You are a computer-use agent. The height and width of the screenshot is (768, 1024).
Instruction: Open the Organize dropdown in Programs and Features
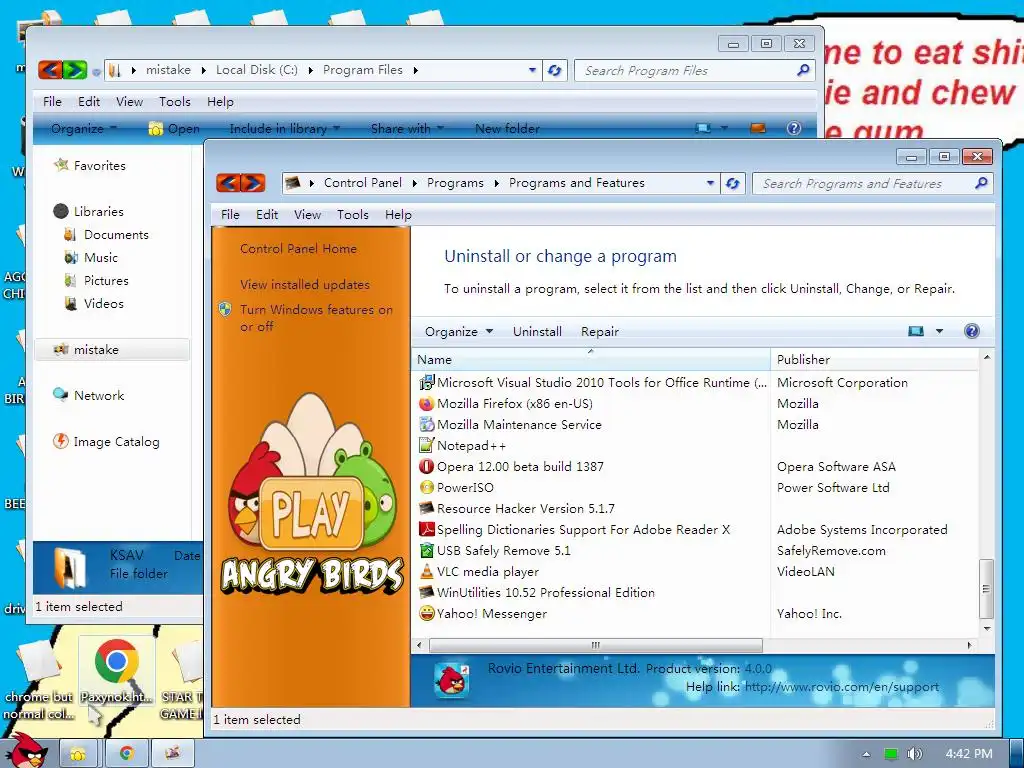[458, 332]
